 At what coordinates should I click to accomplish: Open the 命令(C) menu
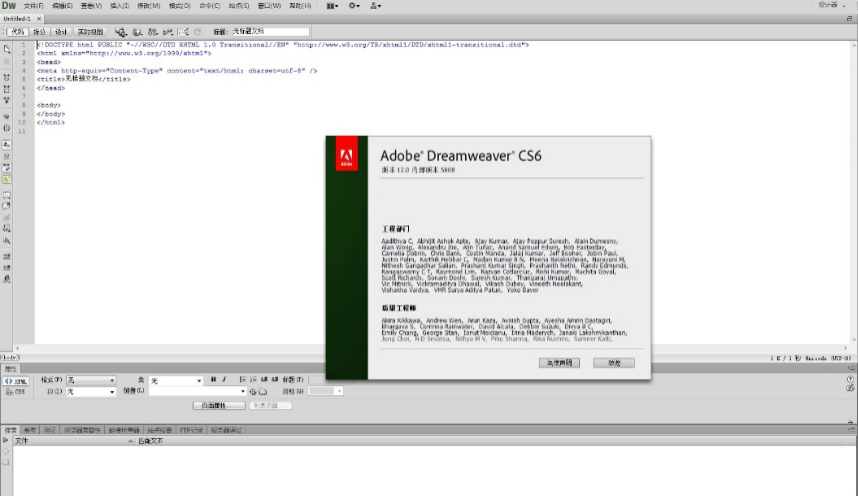(210, 5)
